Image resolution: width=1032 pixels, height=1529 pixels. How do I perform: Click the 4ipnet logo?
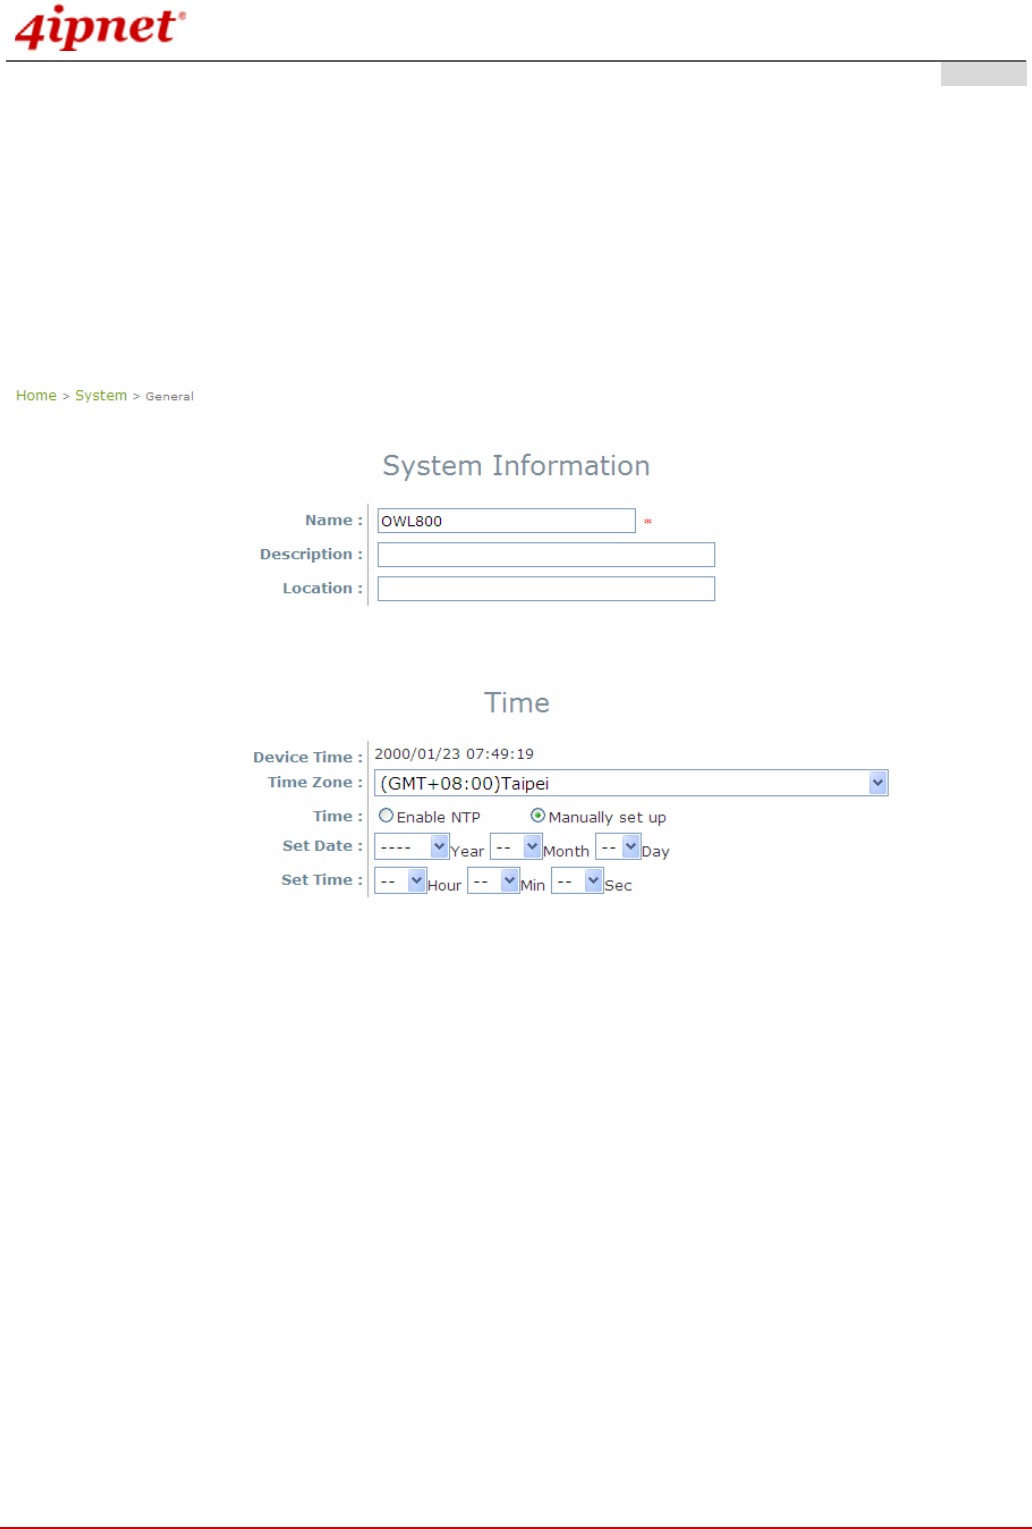[99, 29]
